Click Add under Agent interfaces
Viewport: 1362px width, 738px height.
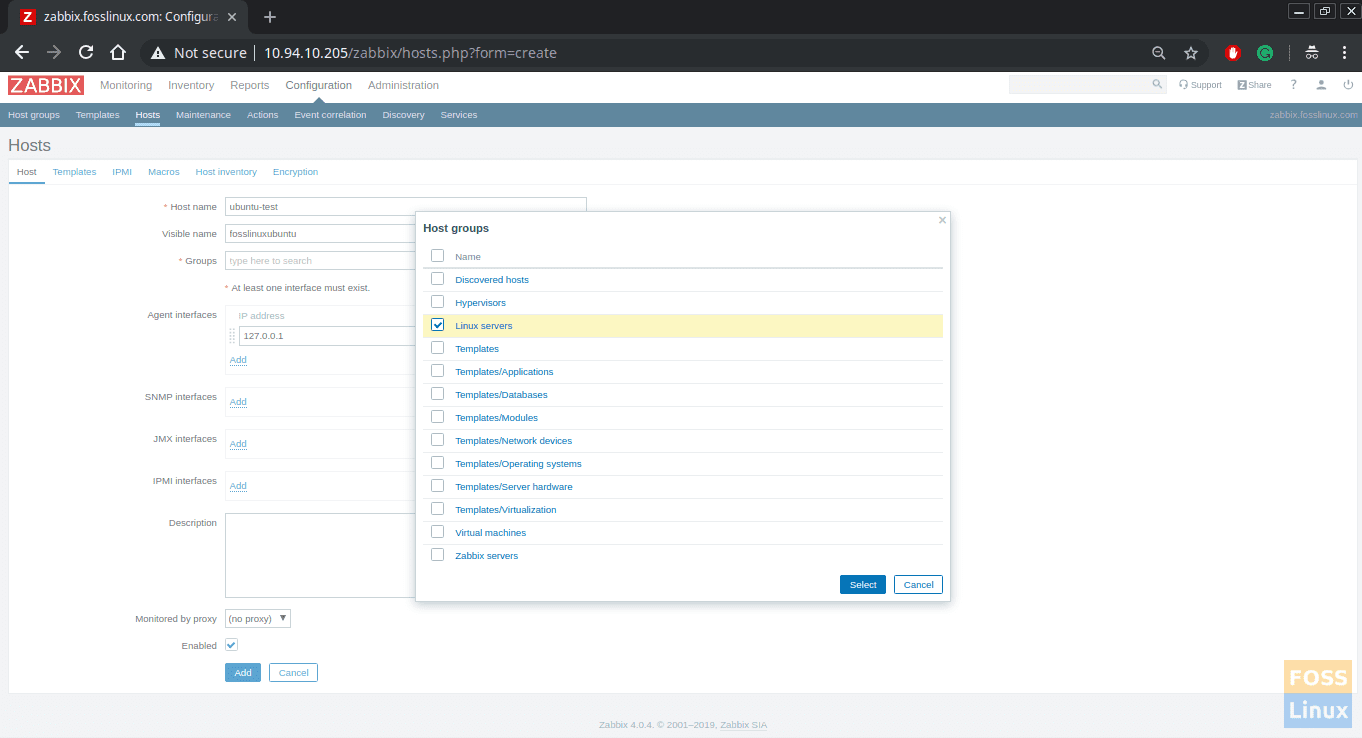coord(238,360)
